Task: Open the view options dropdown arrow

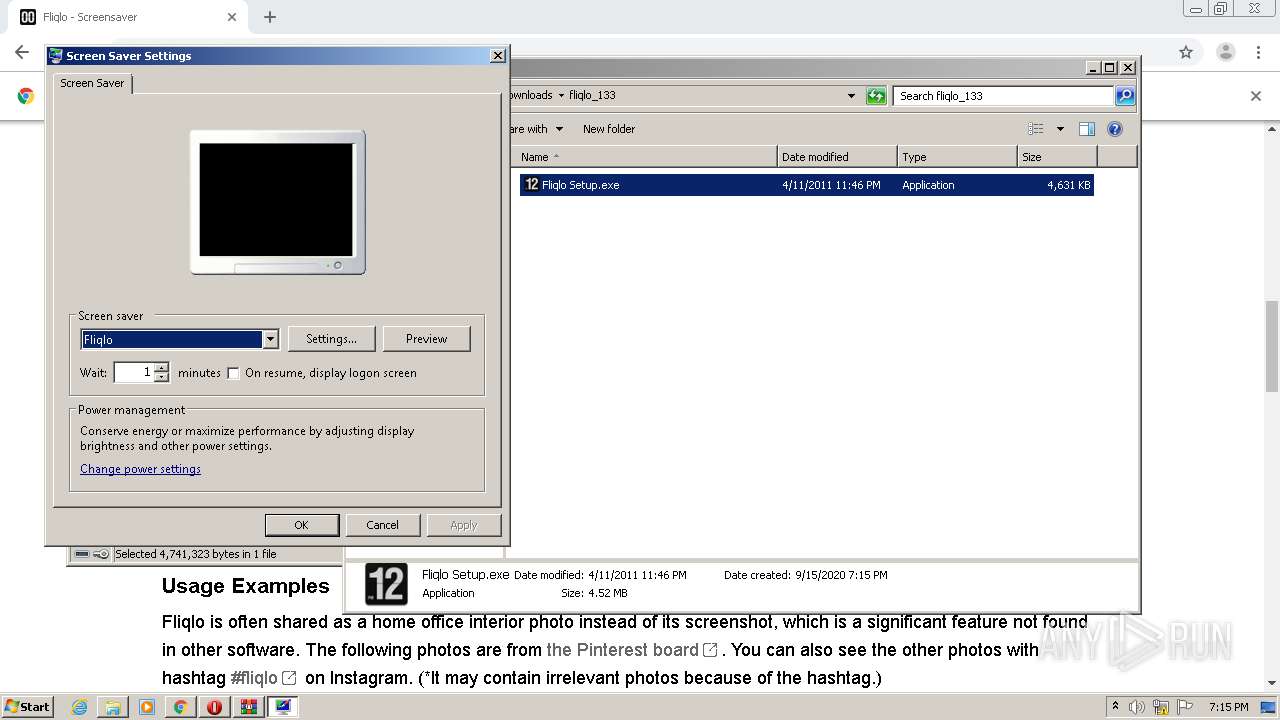Action: pos(1060,129)
